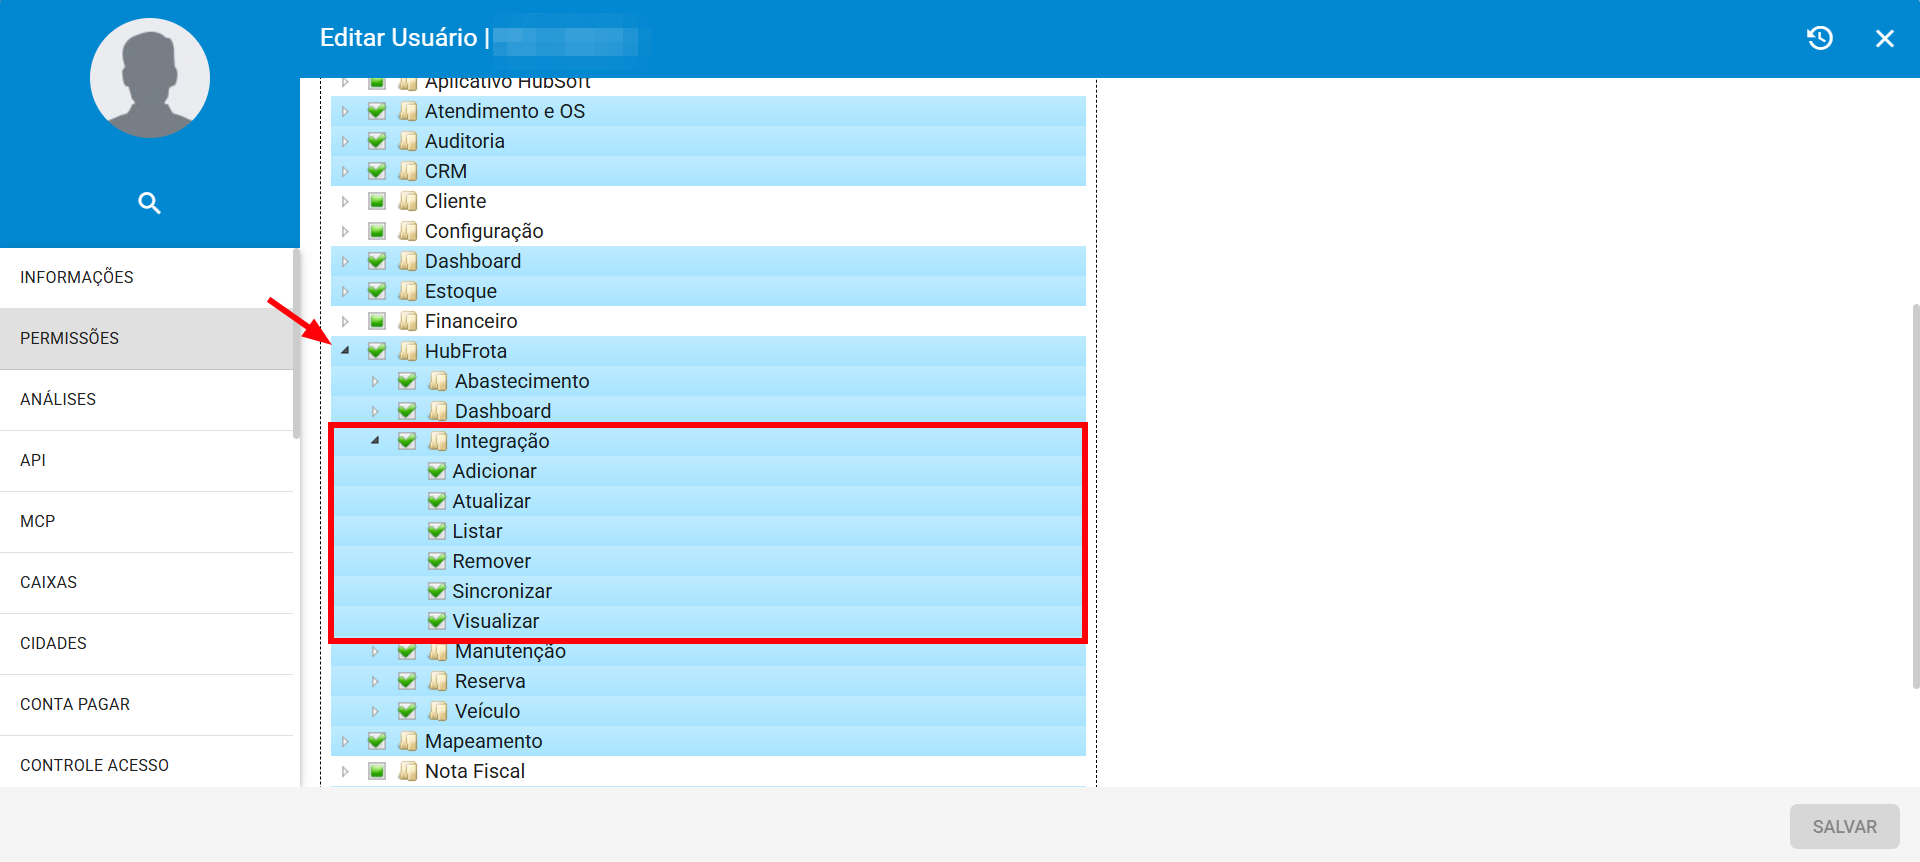Click the Integração folder icon
The image size is (1920, 862).
click(438, 441)
